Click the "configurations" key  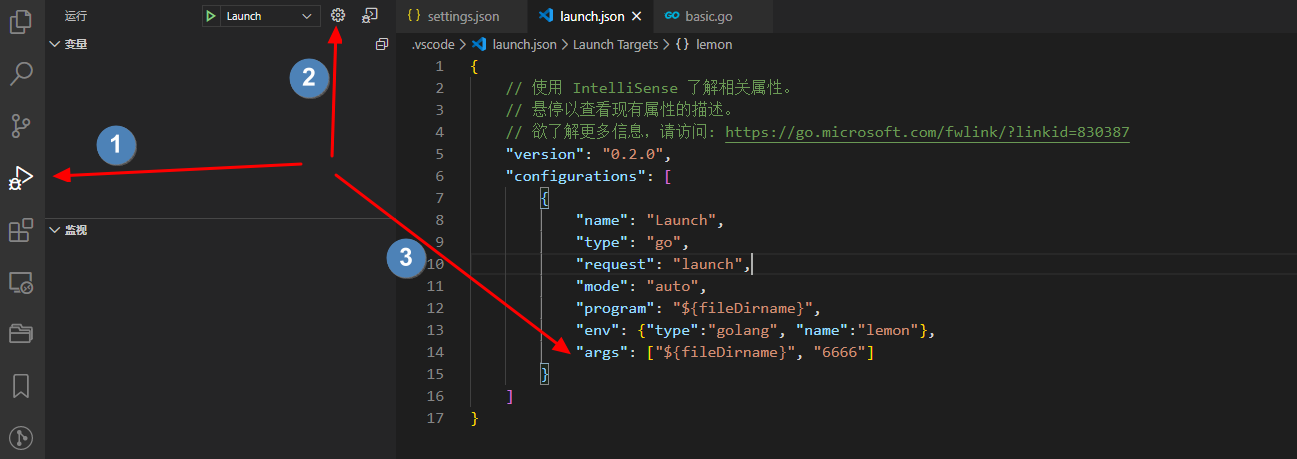[574, 176]
